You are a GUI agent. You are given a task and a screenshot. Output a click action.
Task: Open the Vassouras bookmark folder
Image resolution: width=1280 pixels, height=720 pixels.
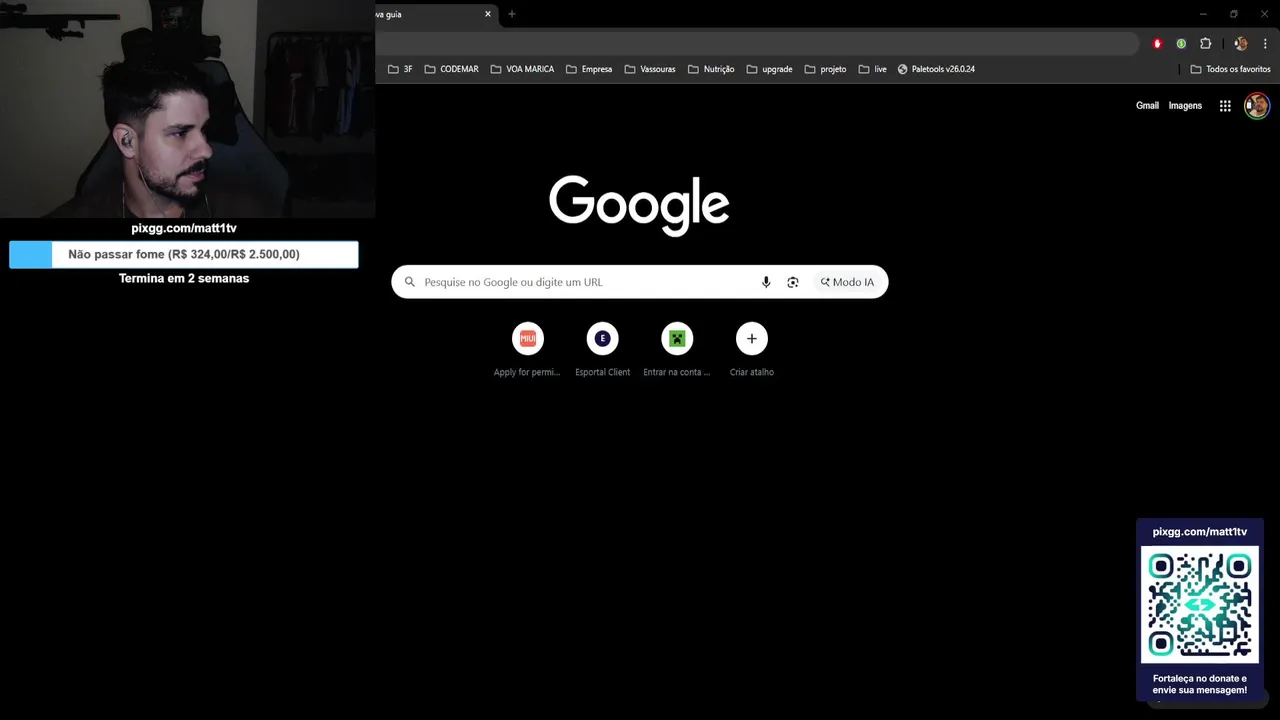click(650, 69)
